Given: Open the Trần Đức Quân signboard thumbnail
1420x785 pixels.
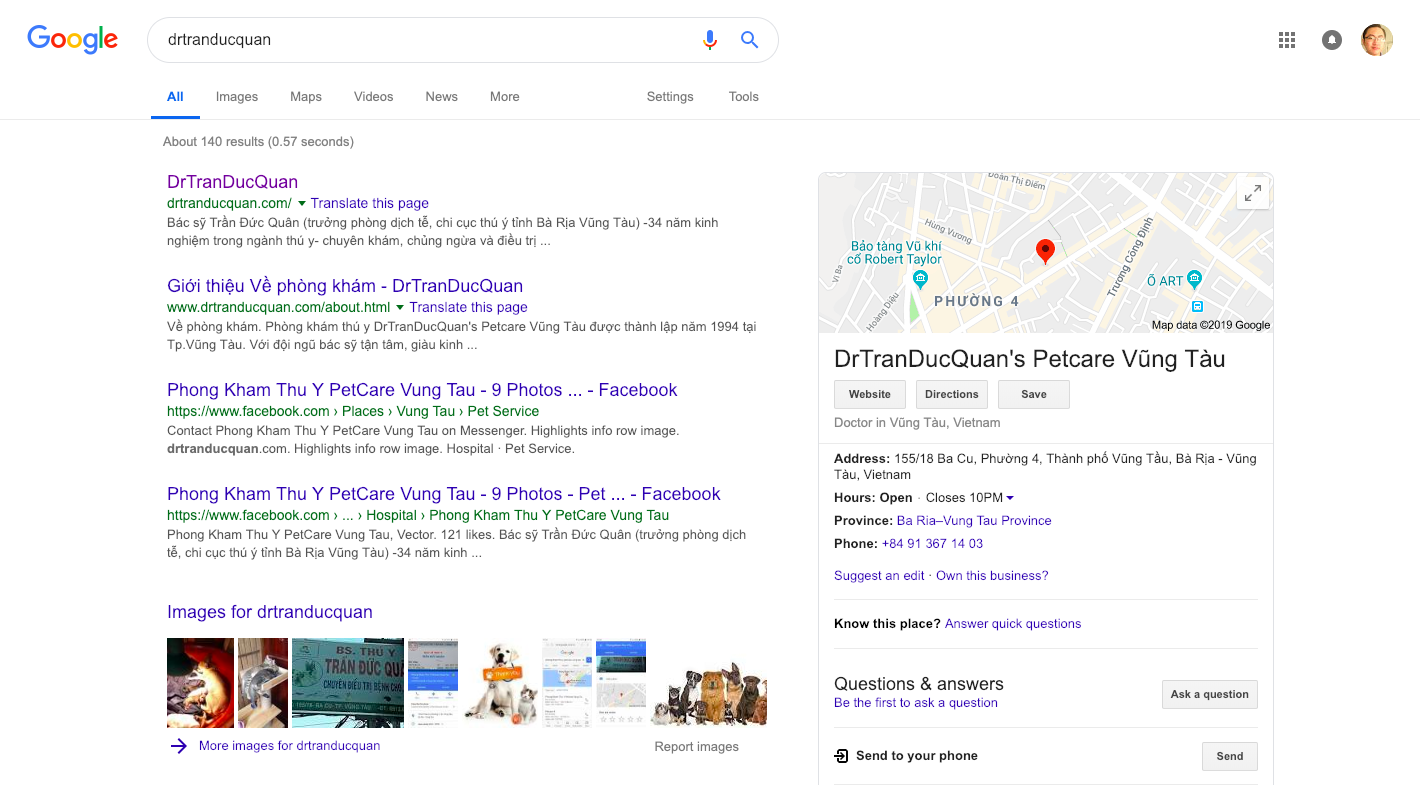Looking at the screenshot, I should click(x=348, y=682).
